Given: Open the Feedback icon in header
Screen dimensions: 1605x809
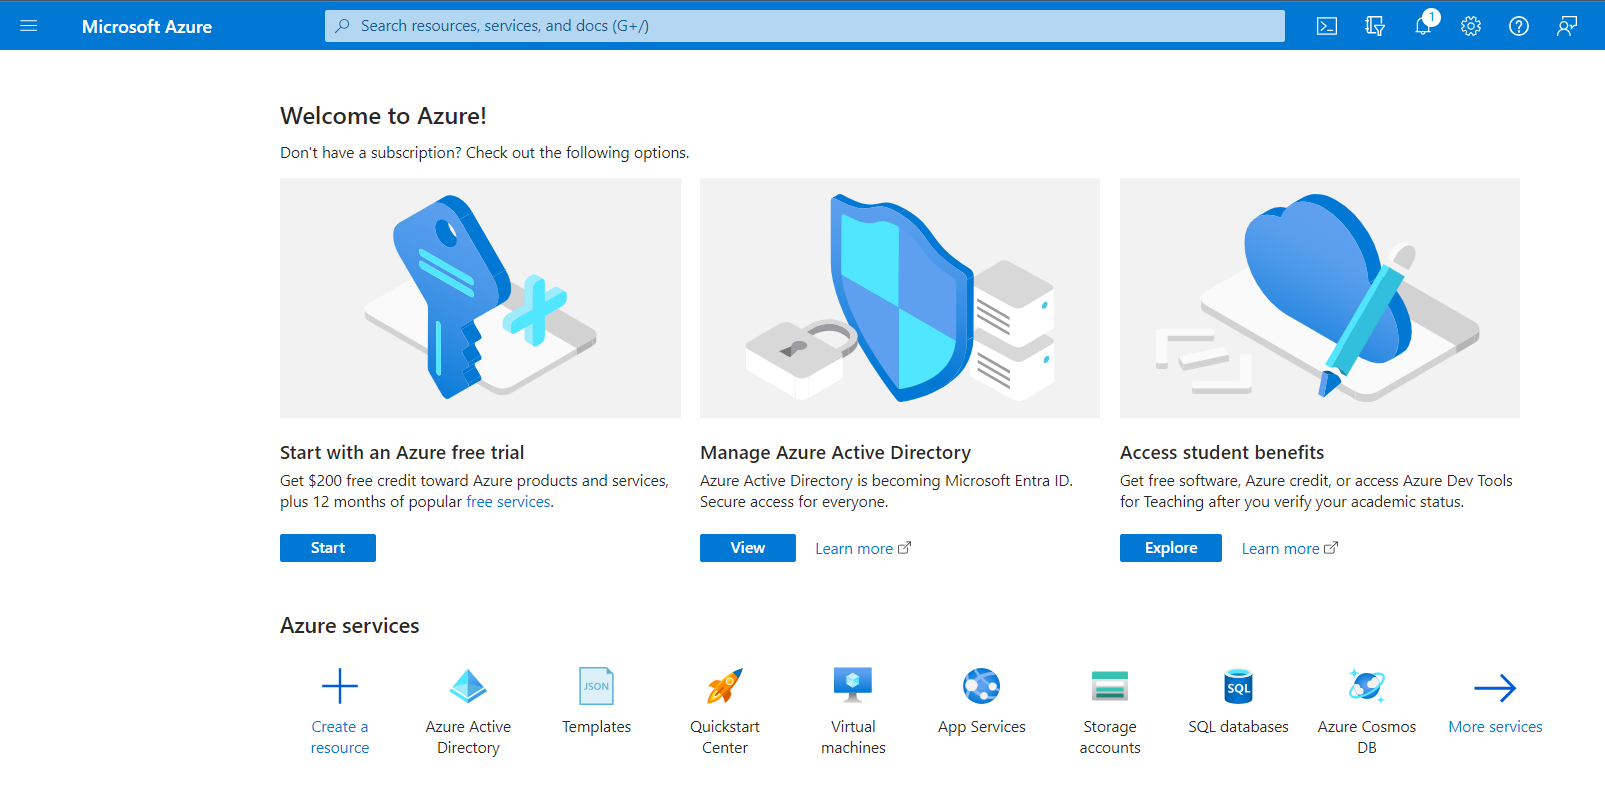Looking at the screenshot, I should [1567, 26].
